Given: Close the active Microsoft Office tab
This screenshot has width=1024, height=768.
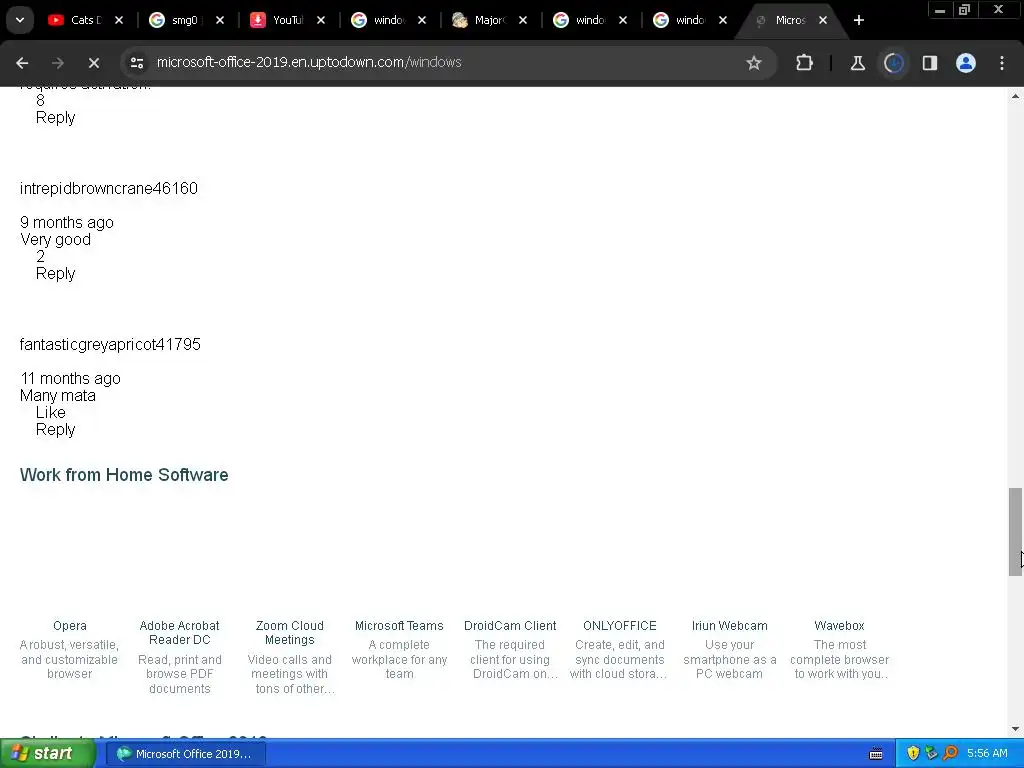Looking at the screenshot, I should click(x=823, y=20).
